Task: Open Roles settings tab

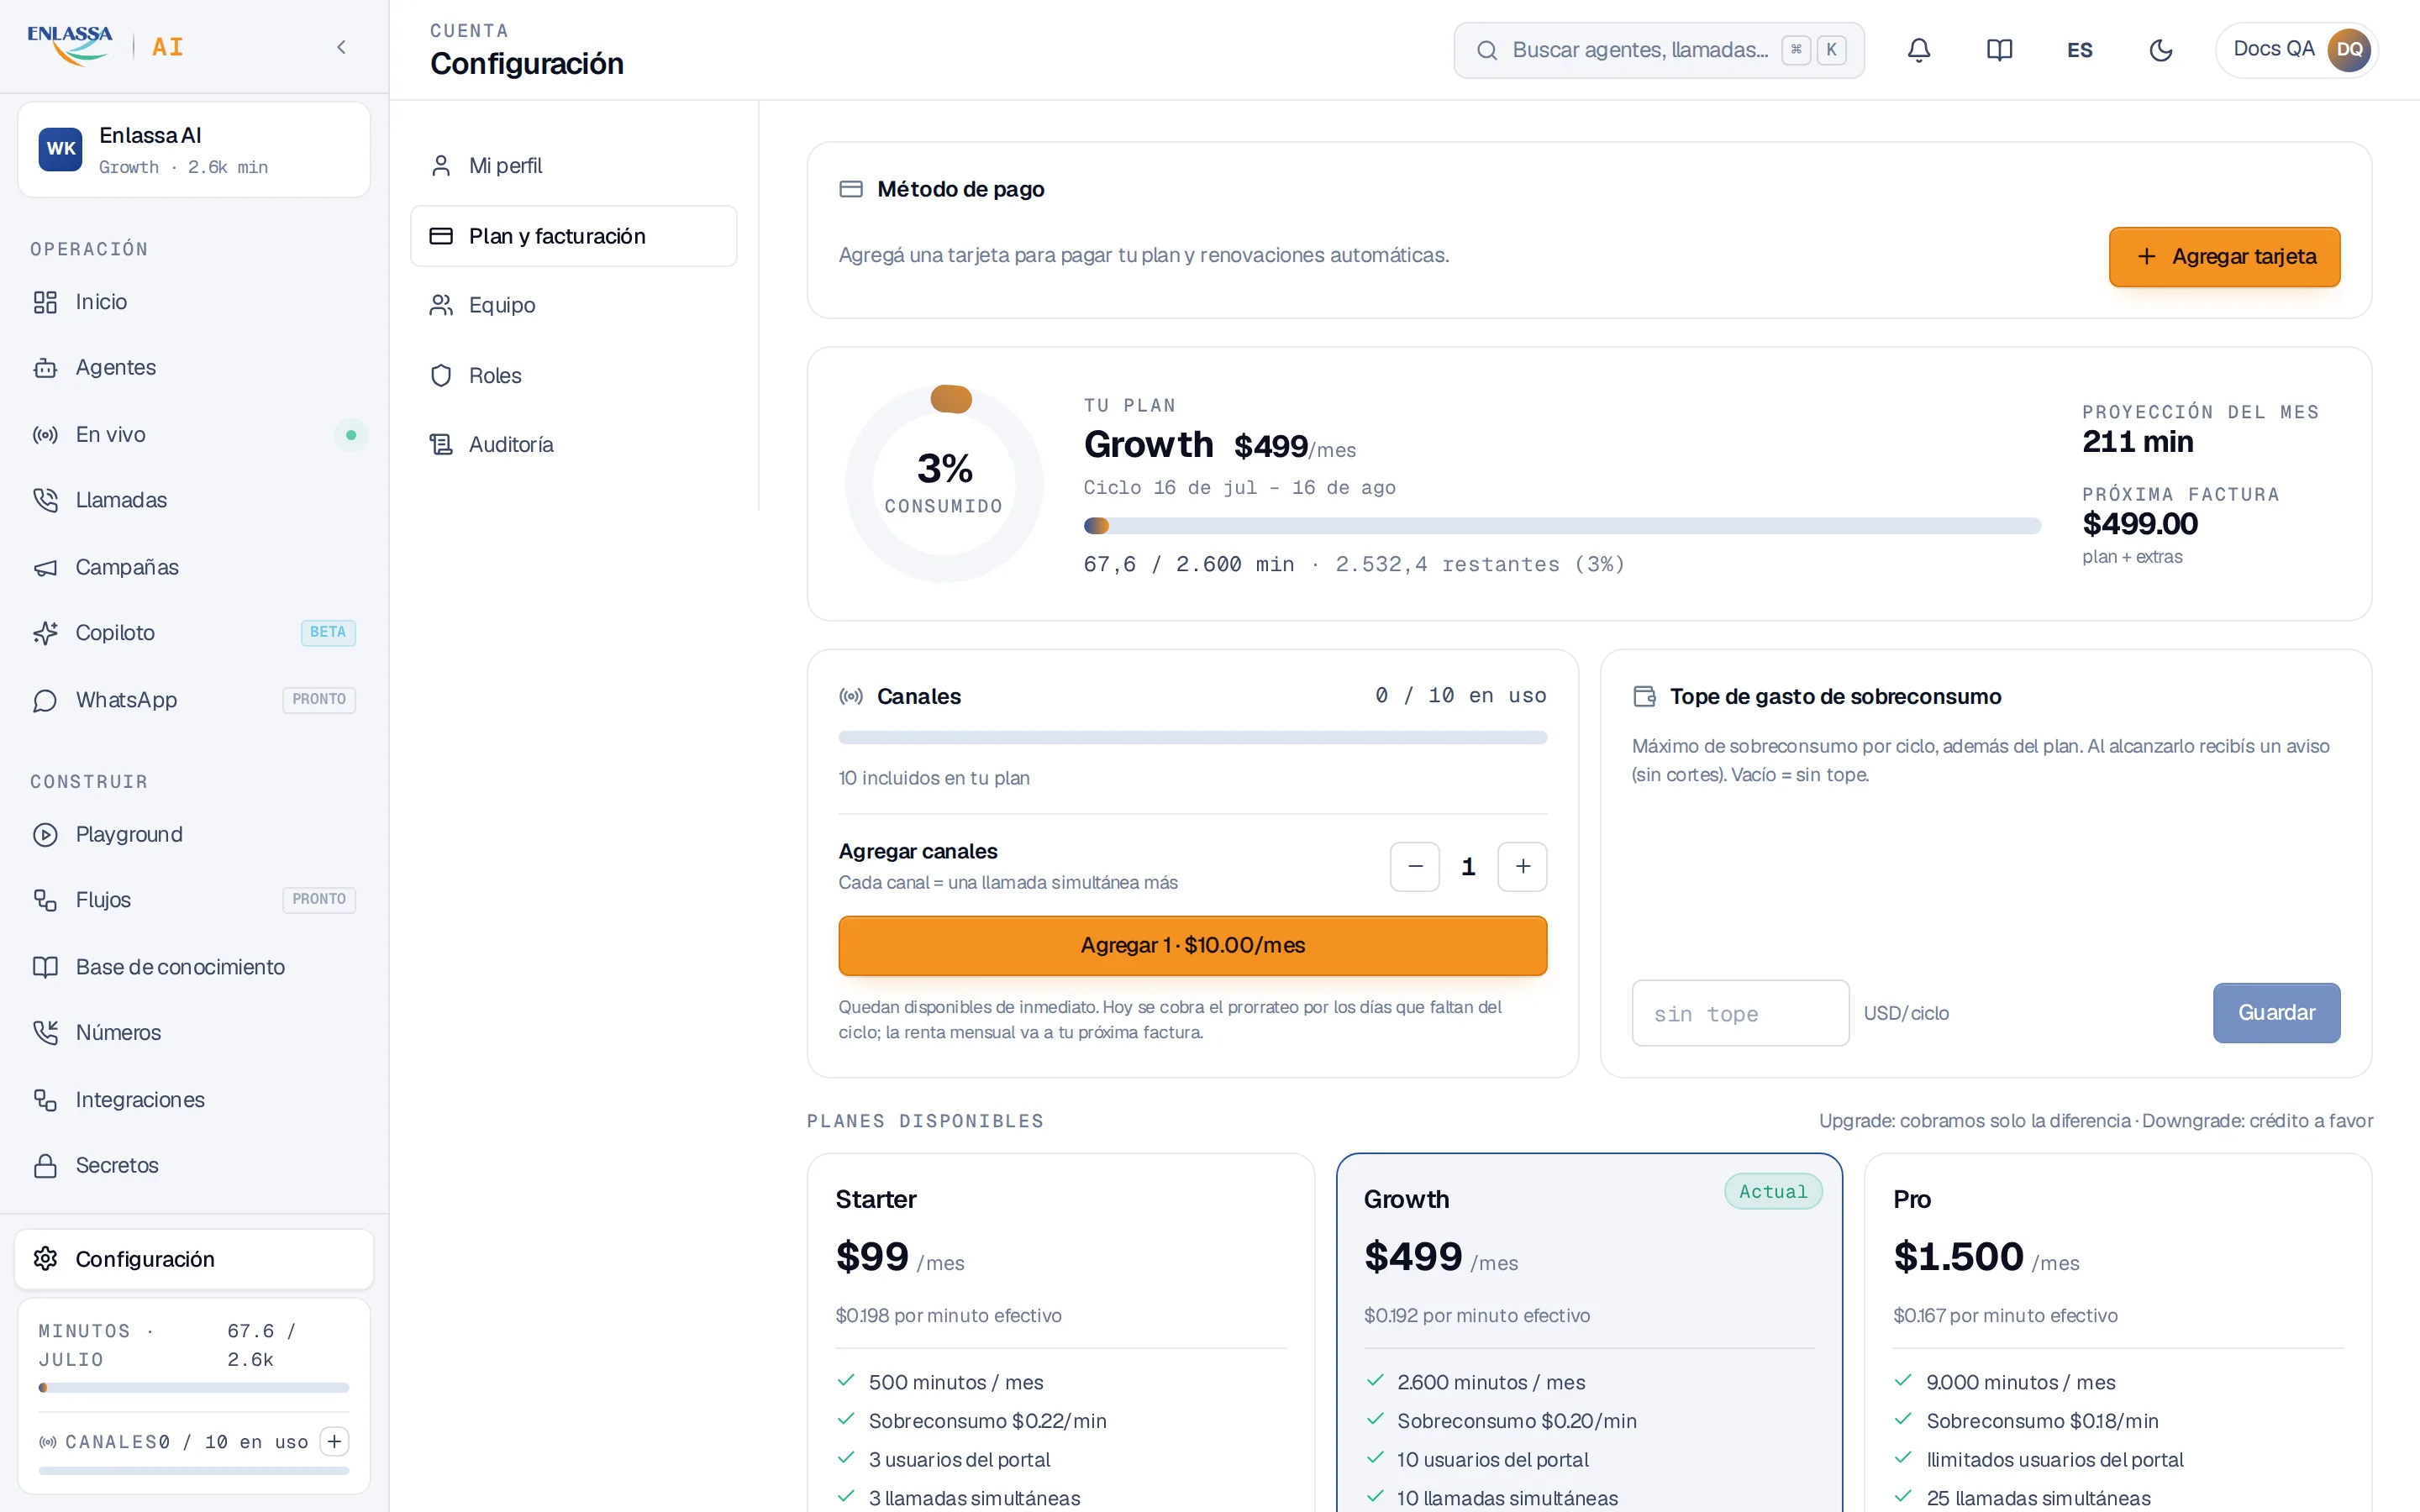Action: 574,375
